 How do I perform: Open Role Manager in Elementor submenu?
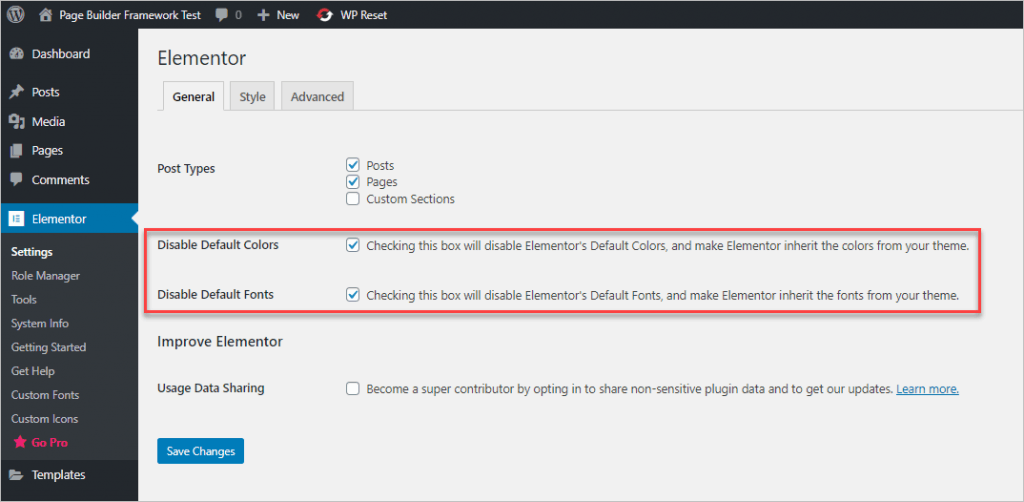coord(45,276)
